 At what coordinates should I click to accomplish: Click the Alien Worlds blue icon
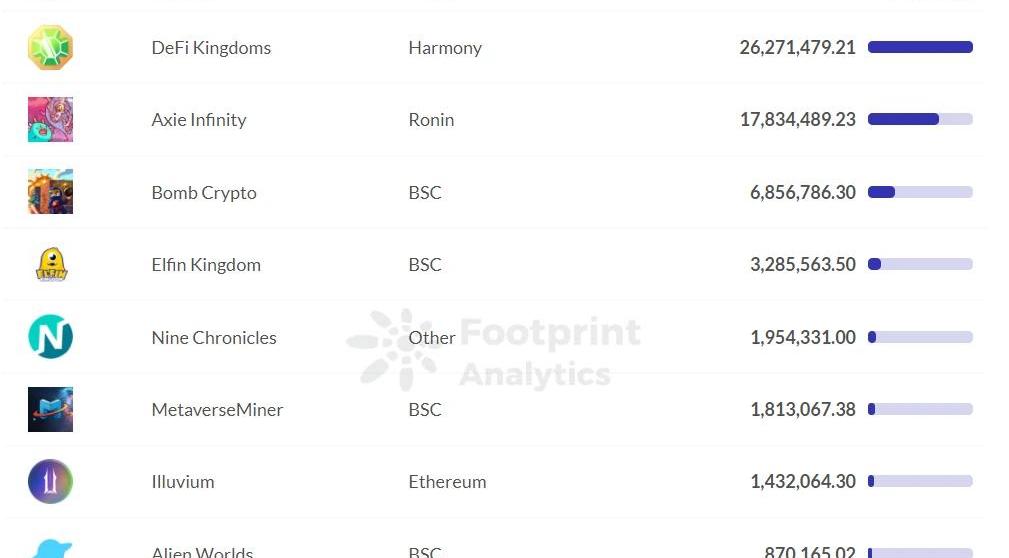pos(50,549)
